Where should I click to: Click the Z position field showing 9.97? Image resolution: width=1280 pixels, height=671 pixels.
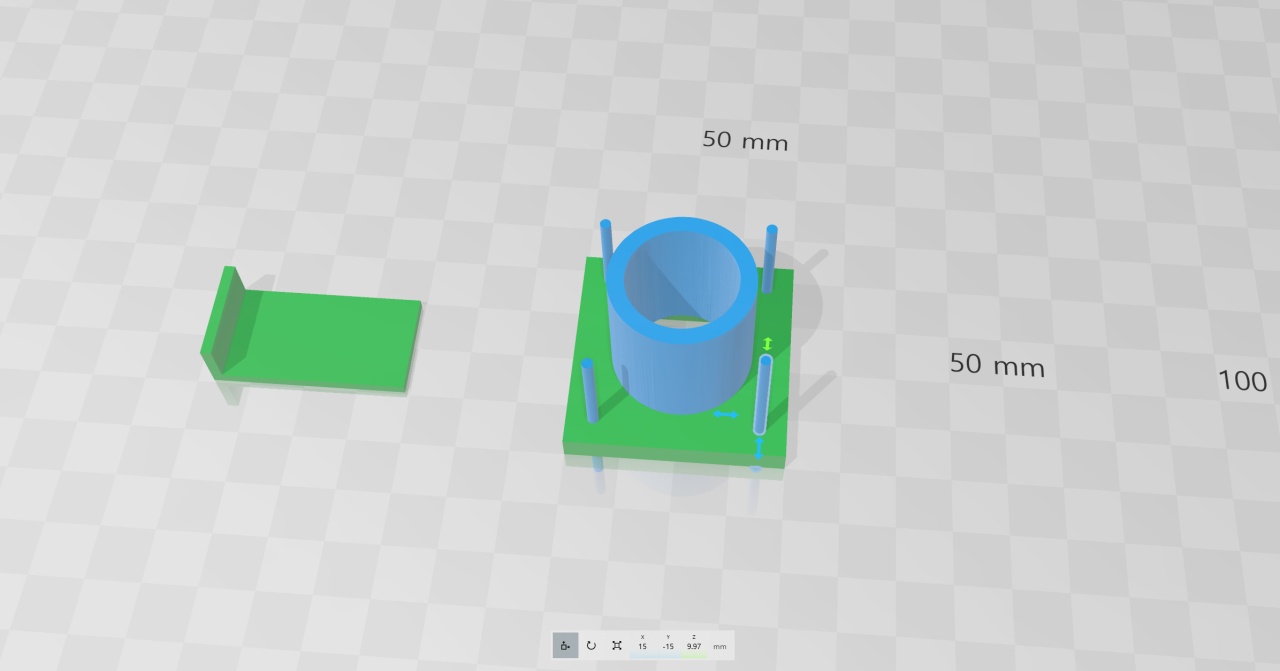pos(694,647)
